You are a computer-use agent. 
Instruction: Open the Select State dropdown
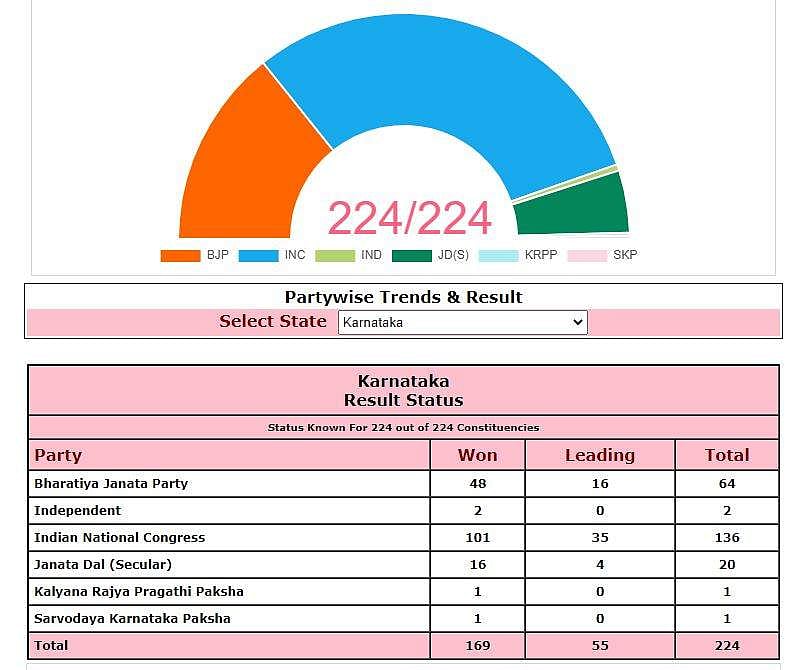[462, 322]
